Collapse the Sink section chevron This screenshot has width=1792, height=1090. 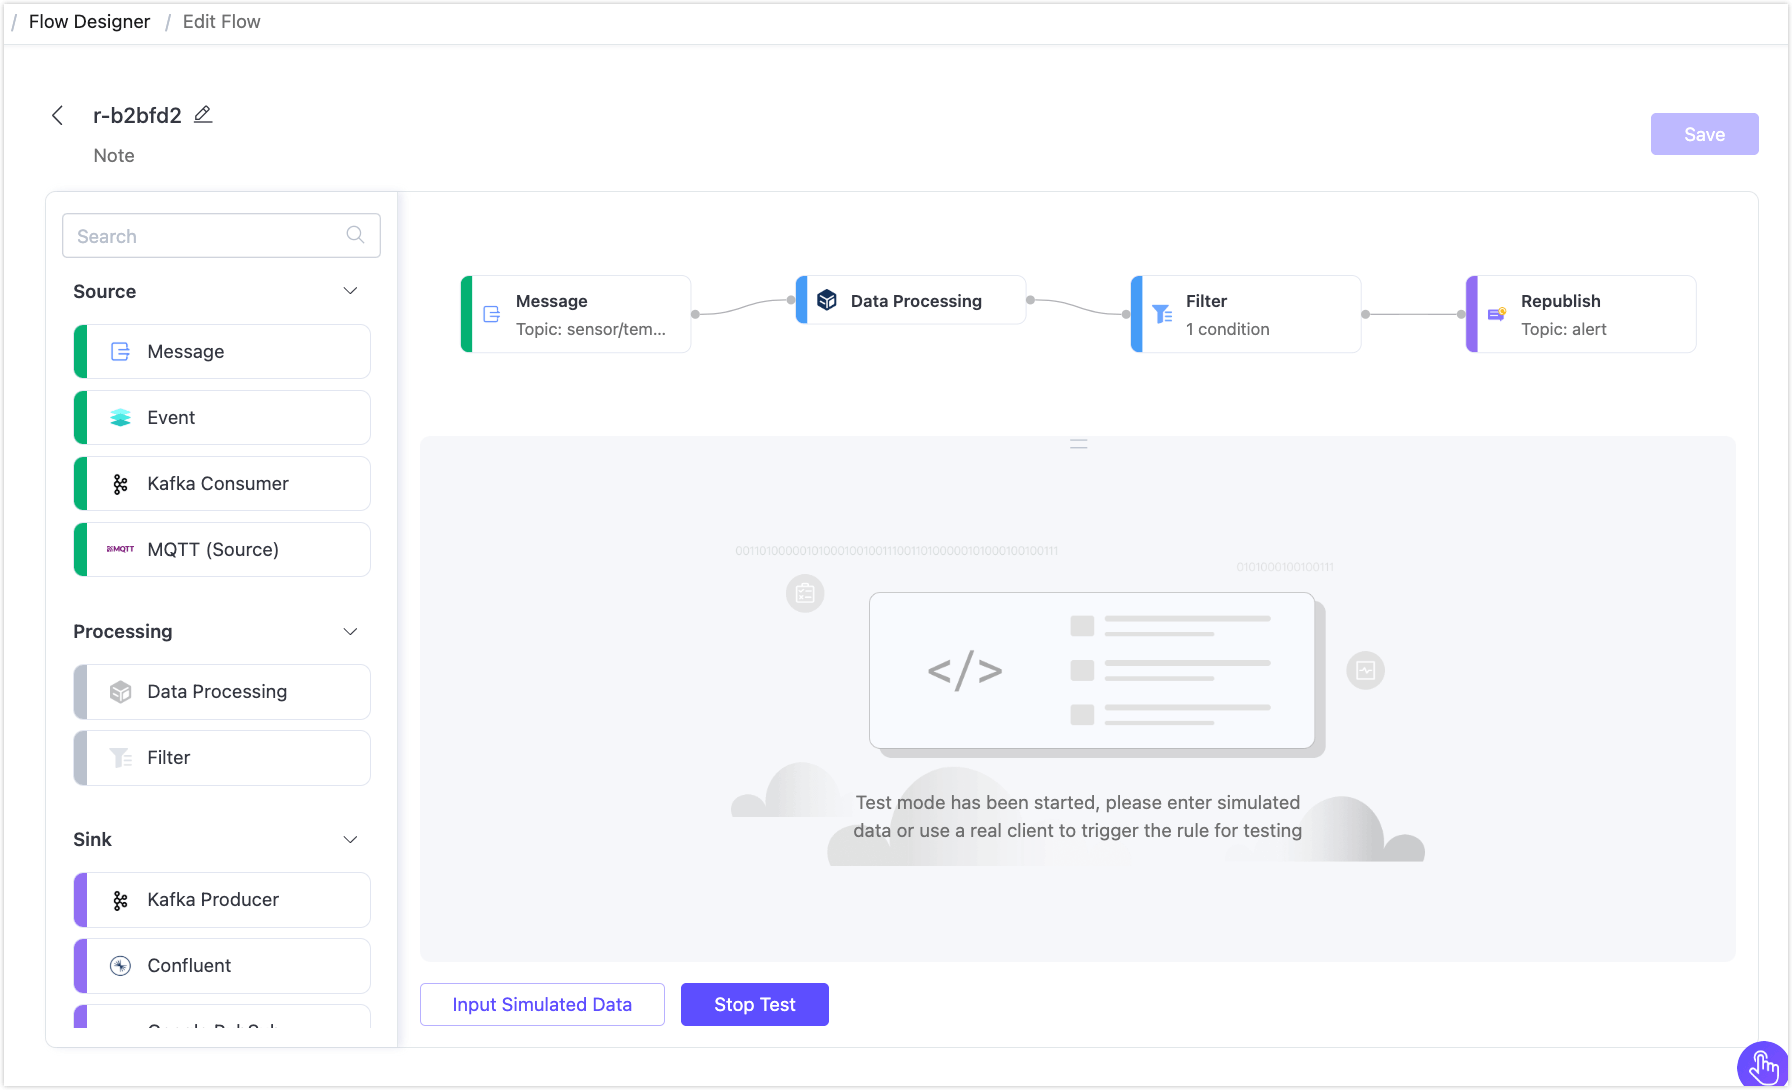coord(350,840)
